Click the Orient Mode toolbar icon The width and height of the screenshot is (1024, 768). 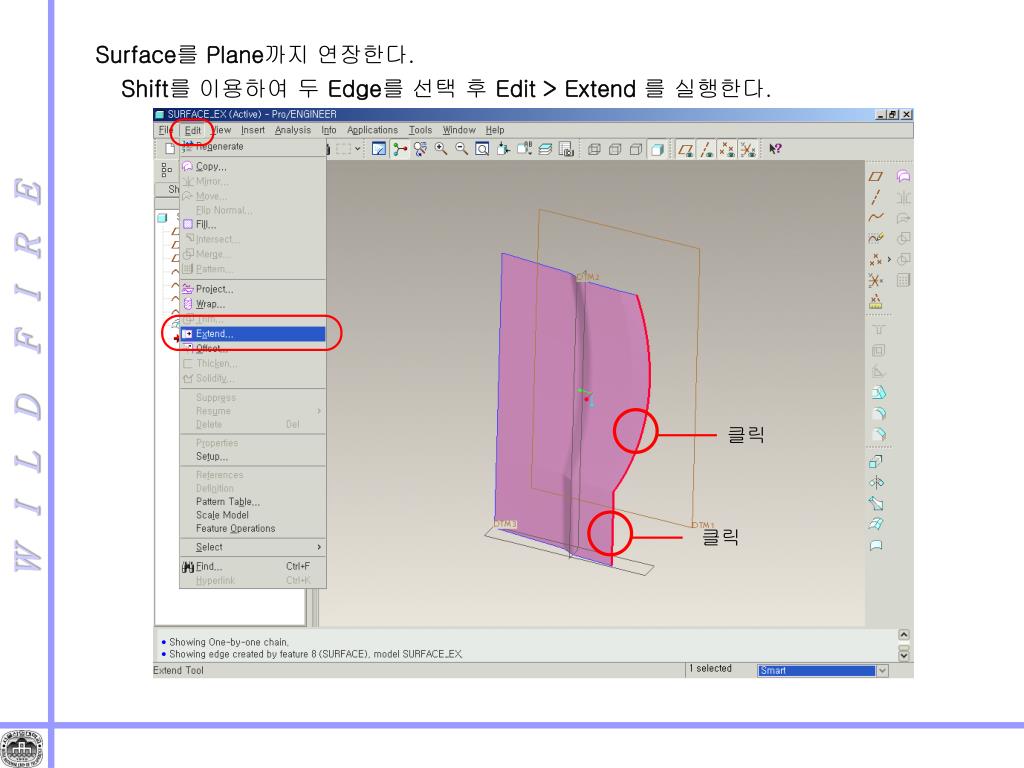(421, 149)
